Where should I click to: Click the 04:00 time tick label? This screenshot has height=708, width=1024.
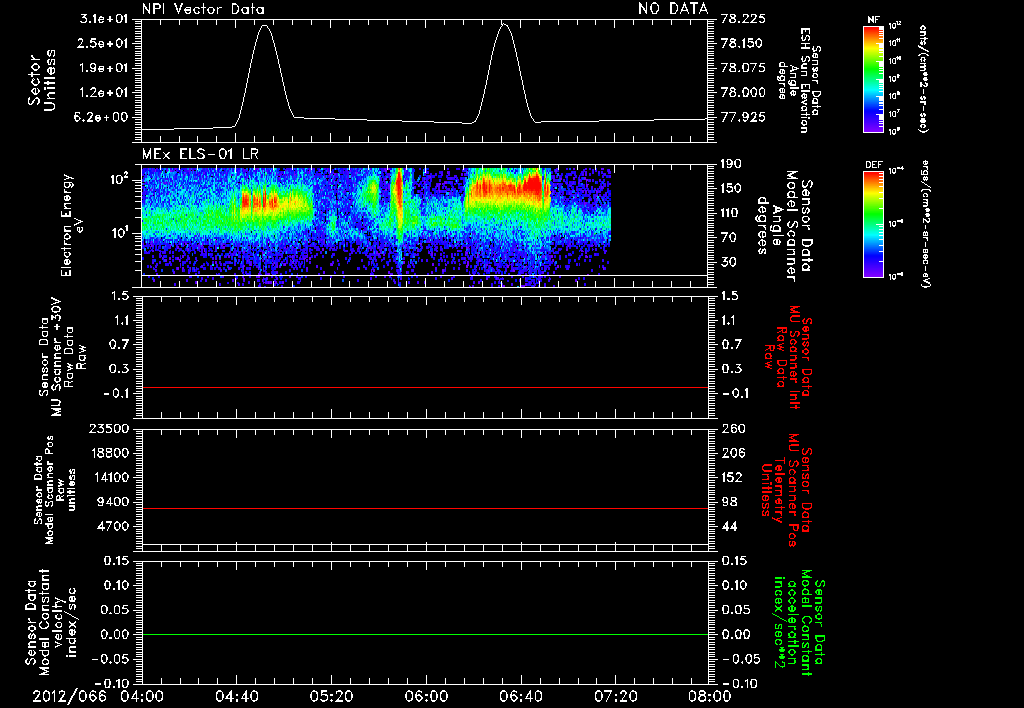pyautogui.click(x=142, y=697)
